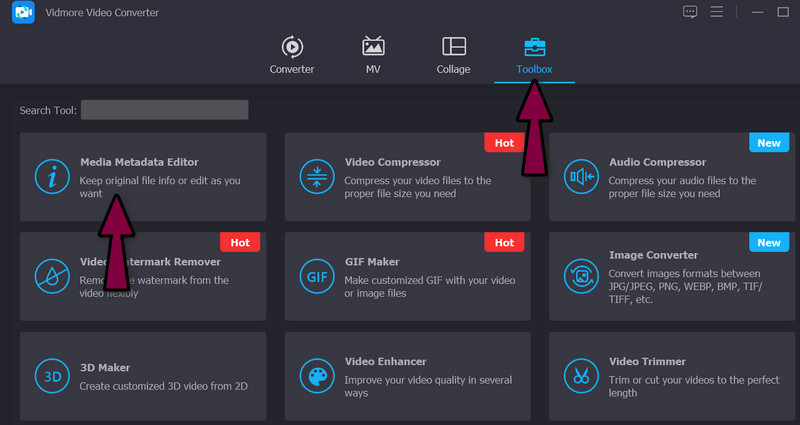Launch the Video Trimmer tool title
Screen dimensions: 800x425
click(x=653, y=361)
